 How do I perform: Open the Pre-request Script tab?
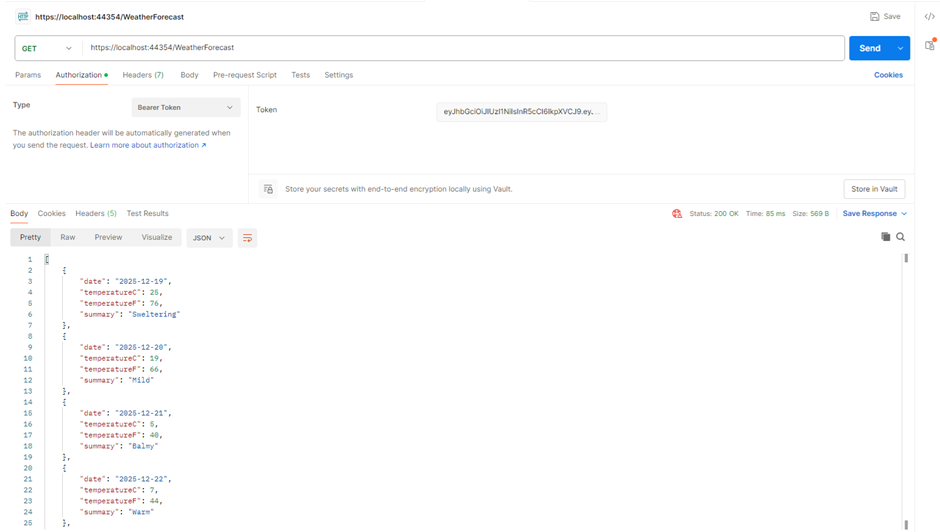click(x=245, y=75)
